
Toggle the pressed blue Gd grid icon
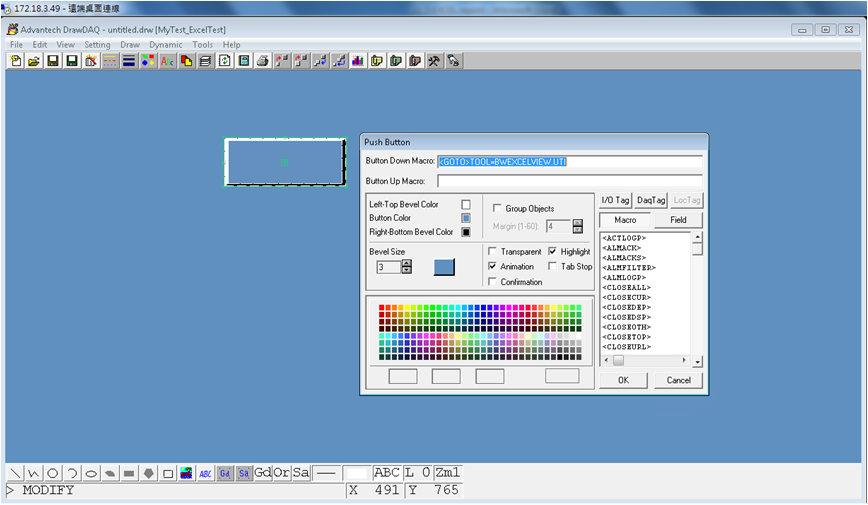[x=225, y=473]
